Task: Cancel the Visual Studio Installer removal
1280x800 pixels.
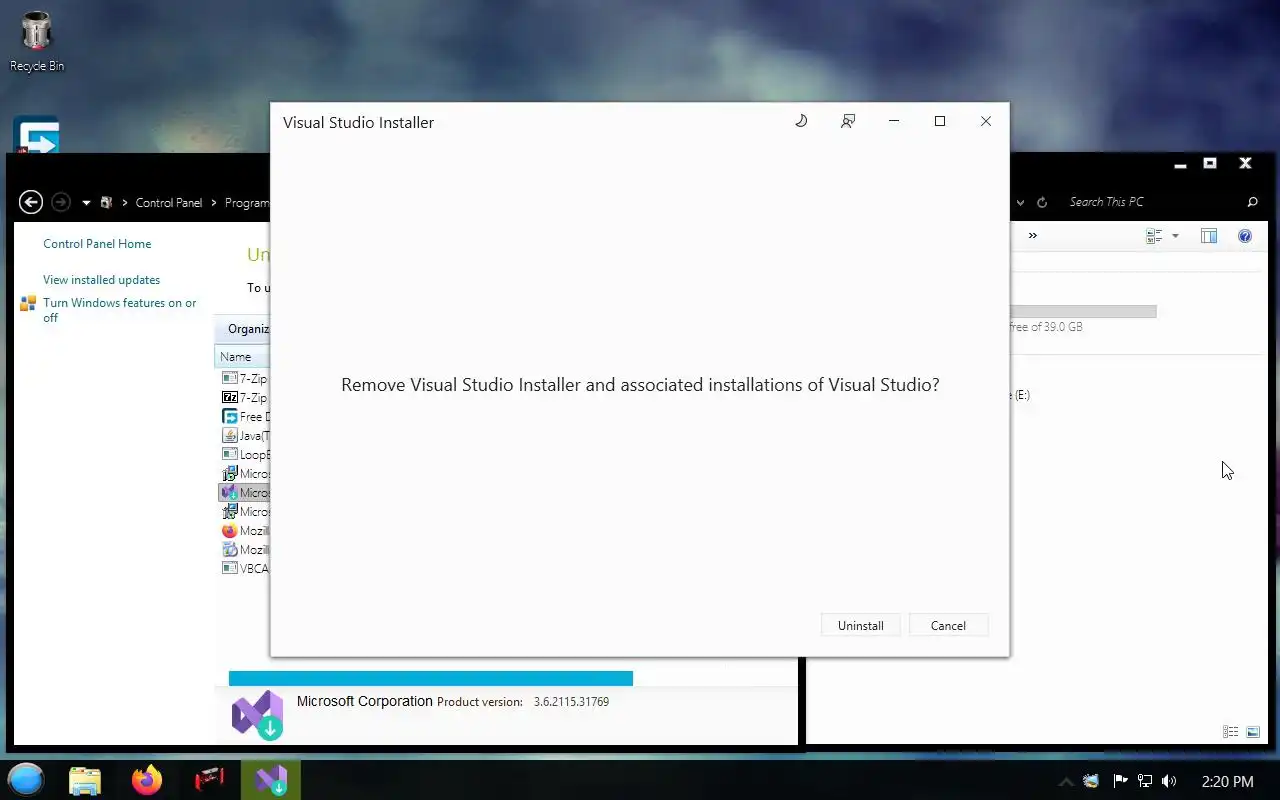Action: (948, 625)
